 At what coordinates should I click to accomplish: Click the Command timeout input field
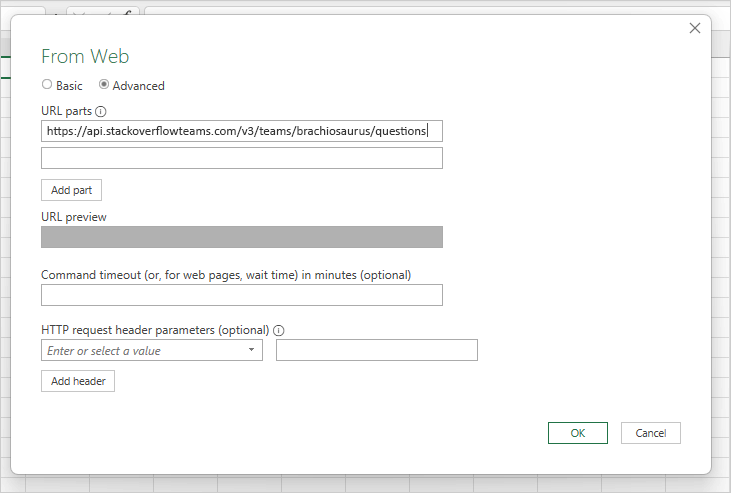point(241,295)
